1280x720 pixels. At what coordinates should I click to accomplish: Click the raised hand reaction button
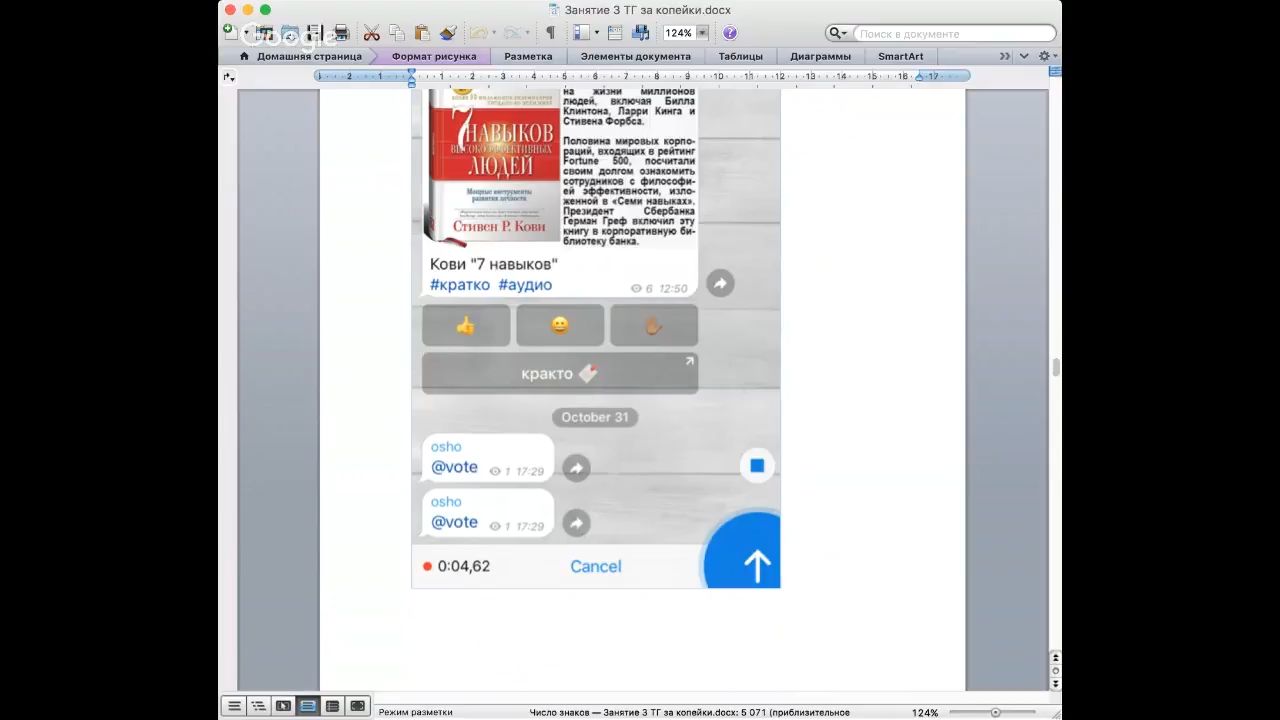click(654, 326)
